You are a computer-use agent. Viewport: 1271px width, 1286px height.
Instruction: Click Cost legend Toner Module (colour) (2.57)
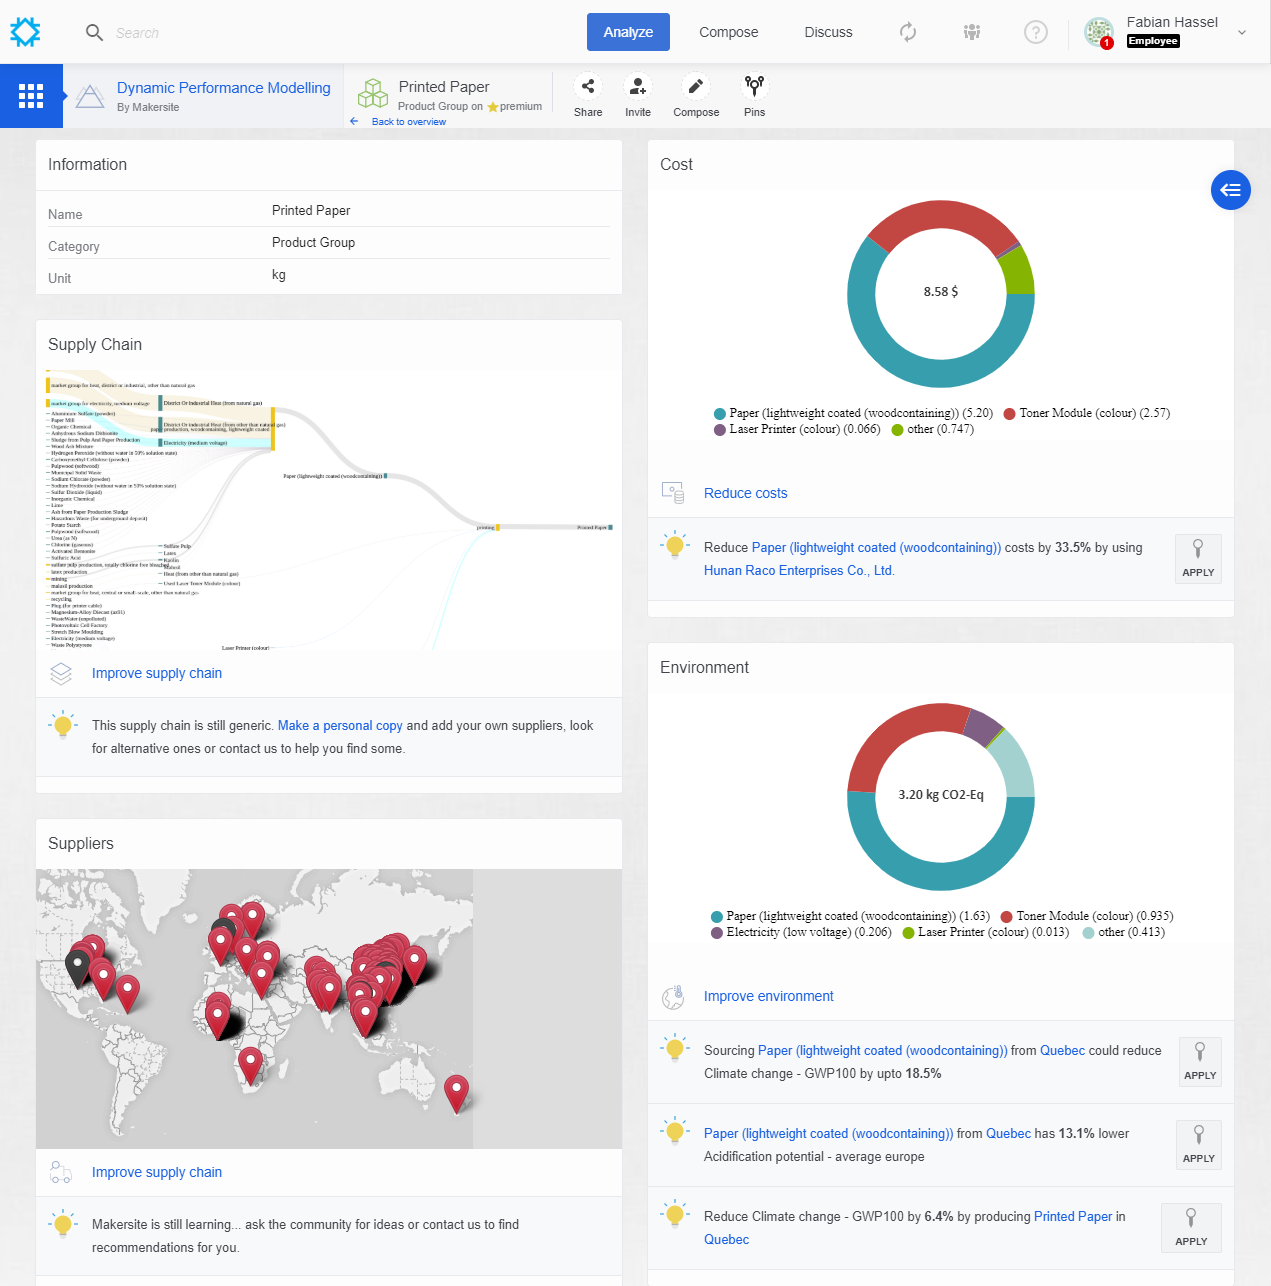[x=1086, y=413]
